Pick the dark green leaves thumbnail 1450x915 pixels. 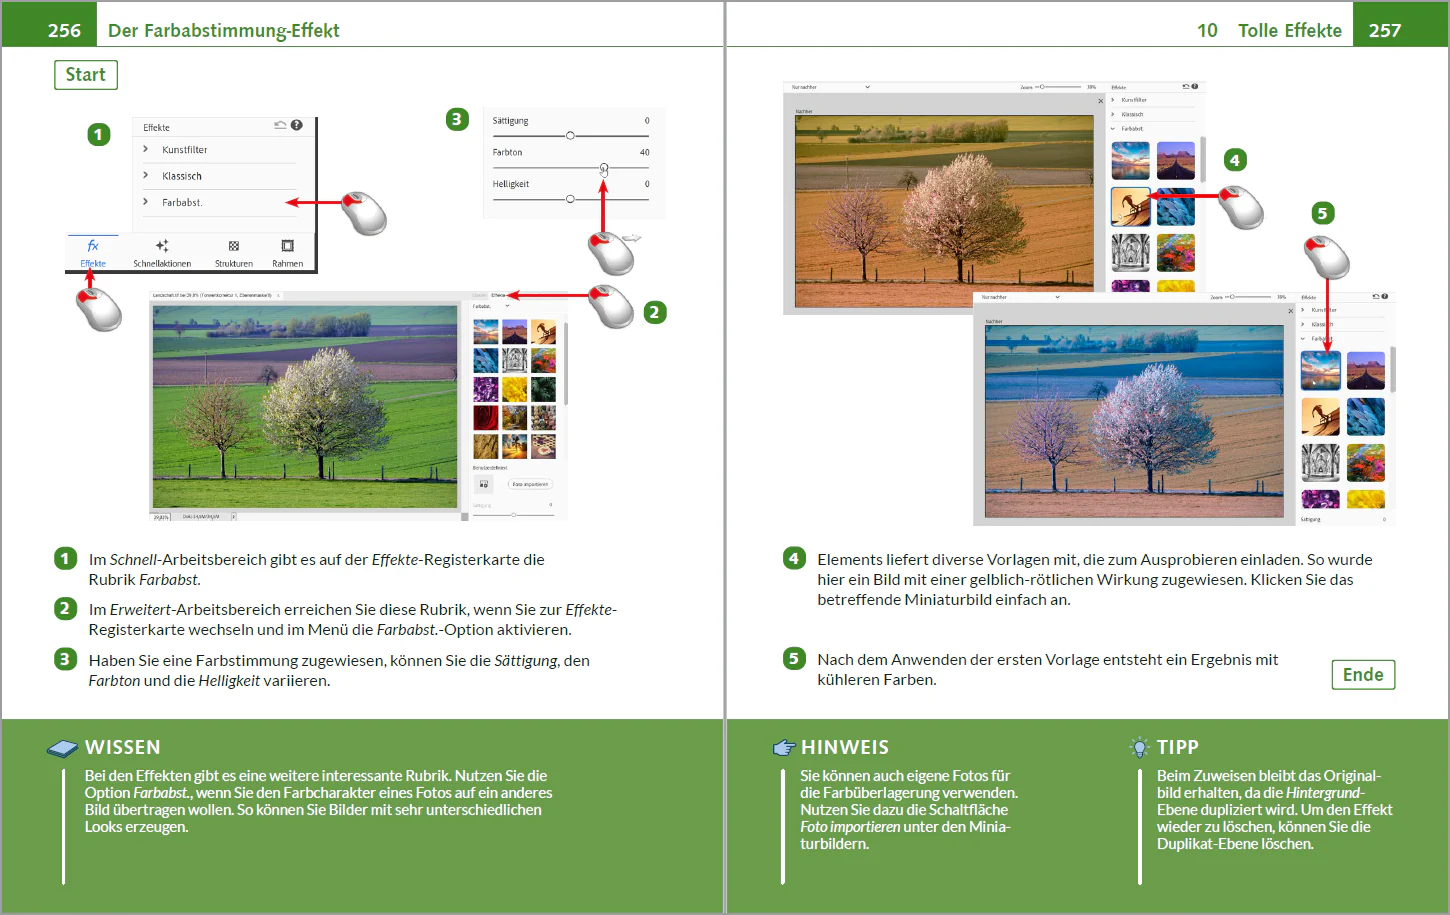544,389
